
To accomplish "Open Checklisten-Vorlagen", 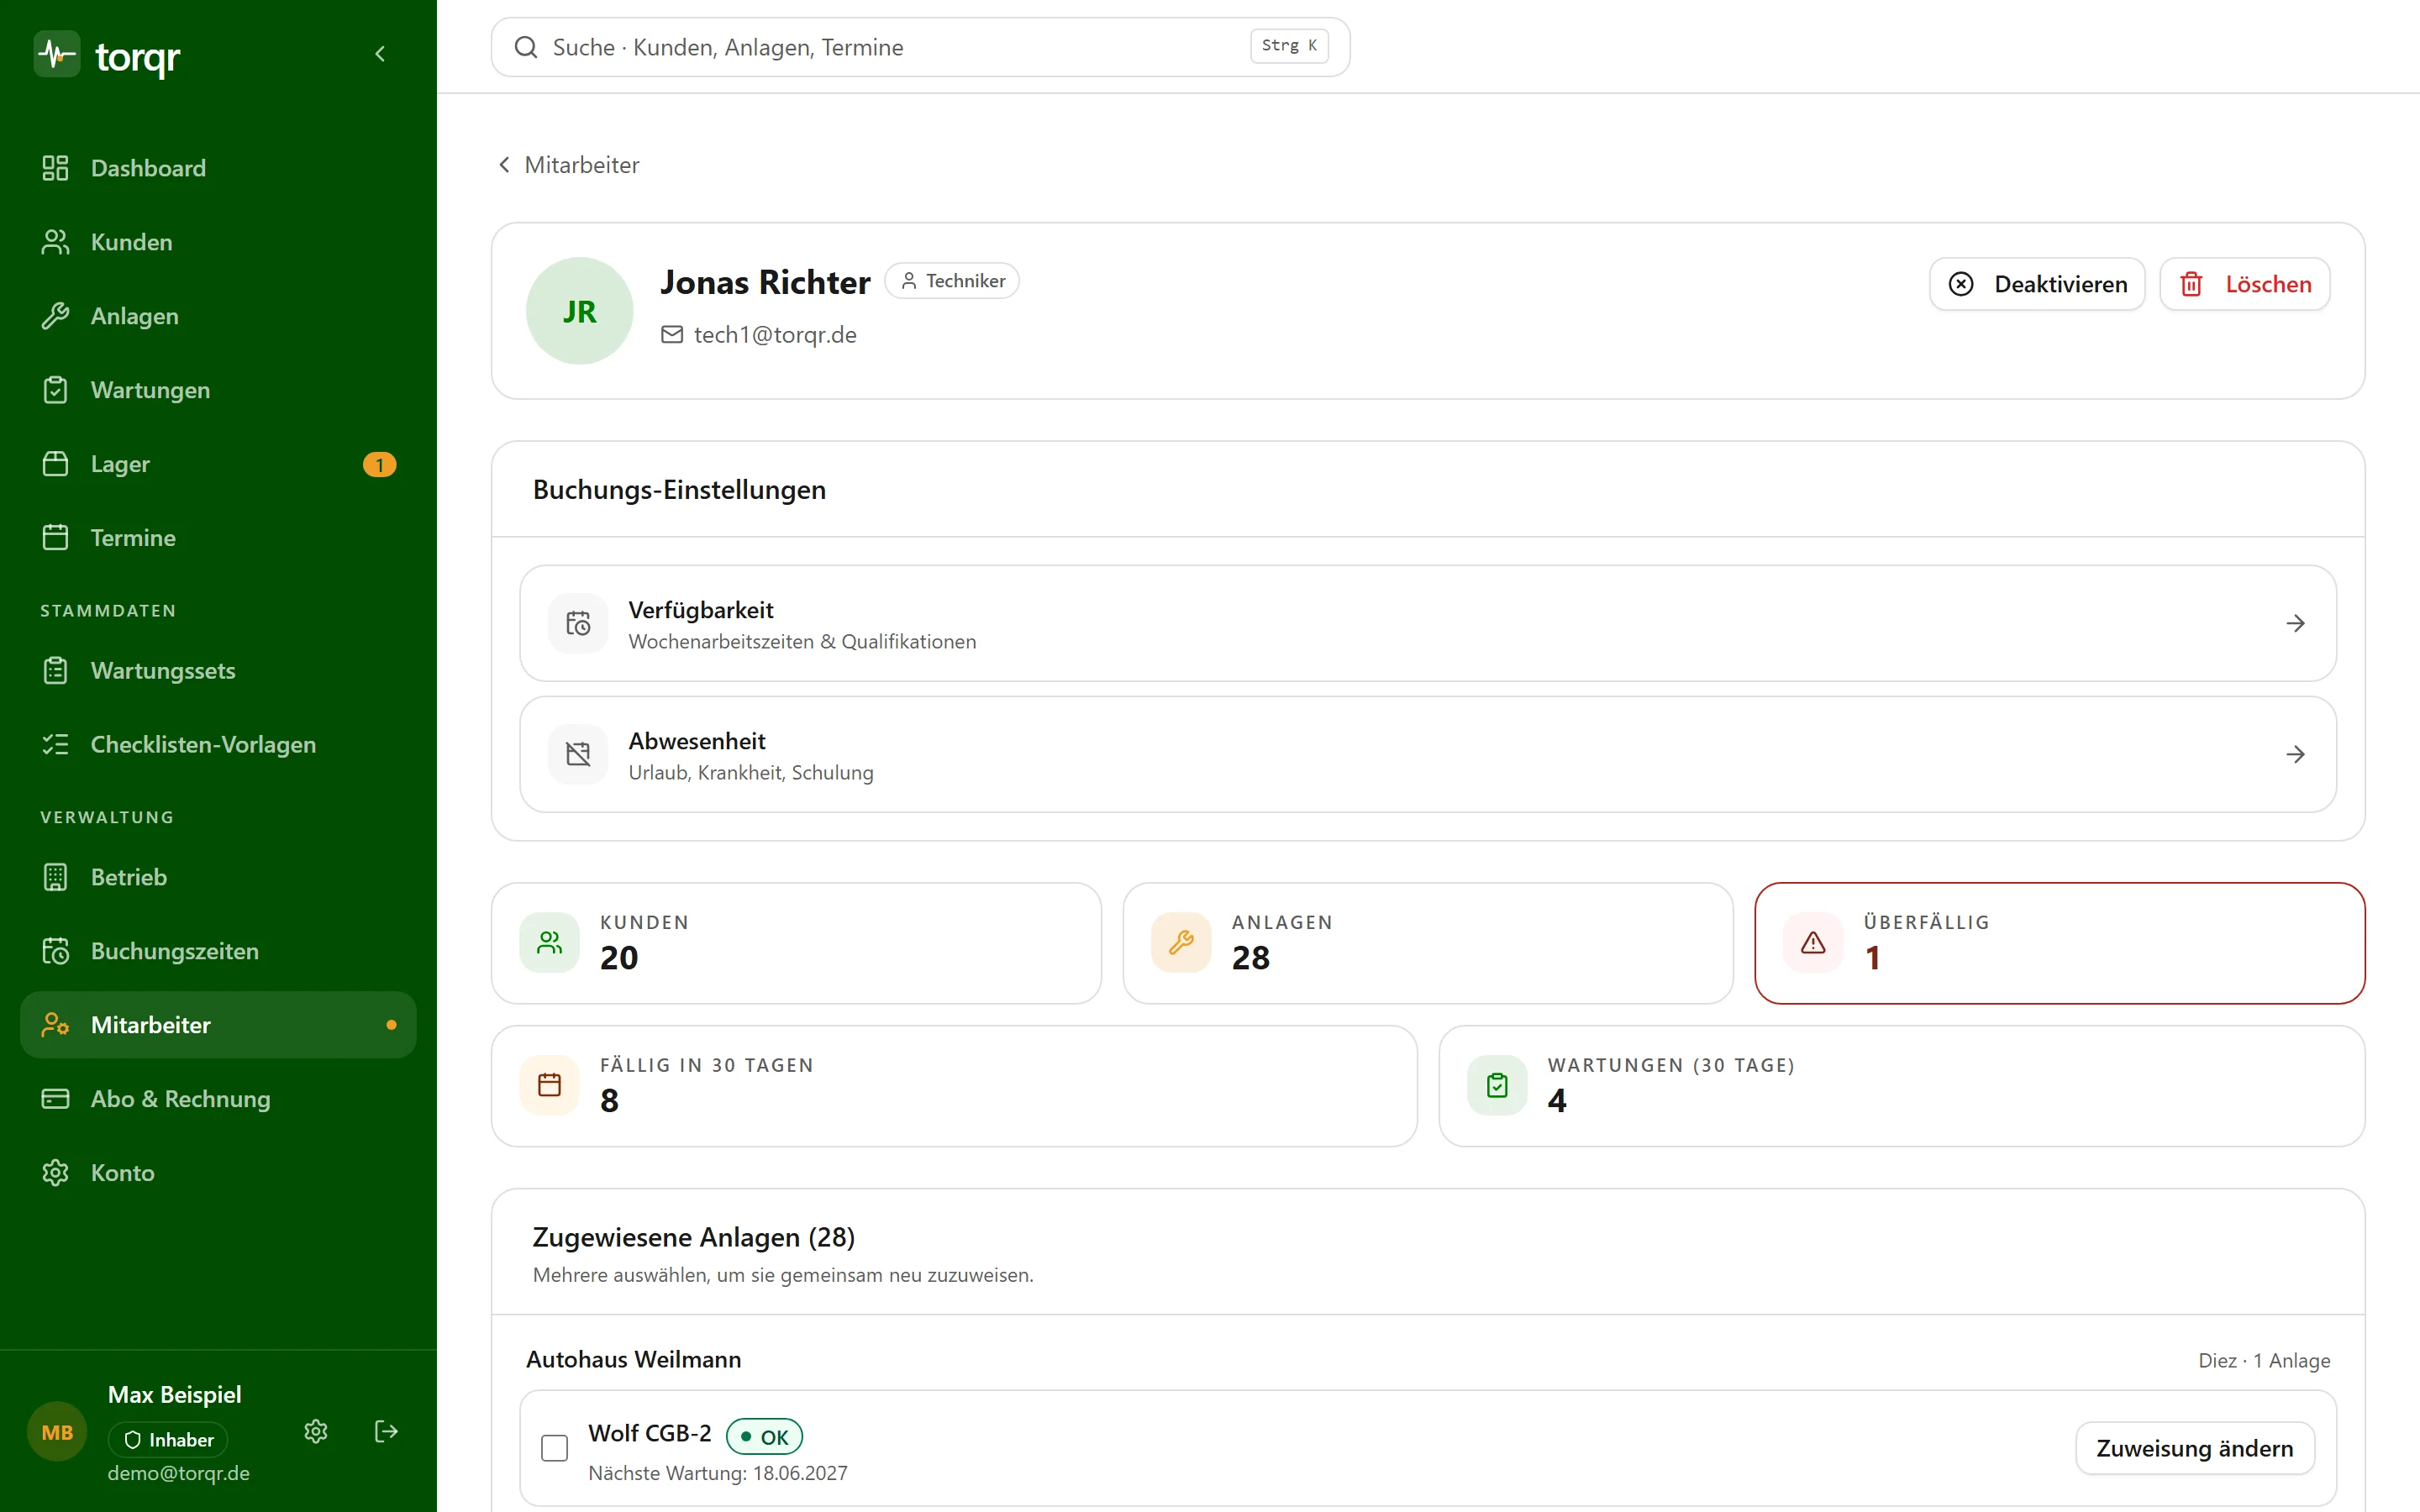I will [218, 744].
